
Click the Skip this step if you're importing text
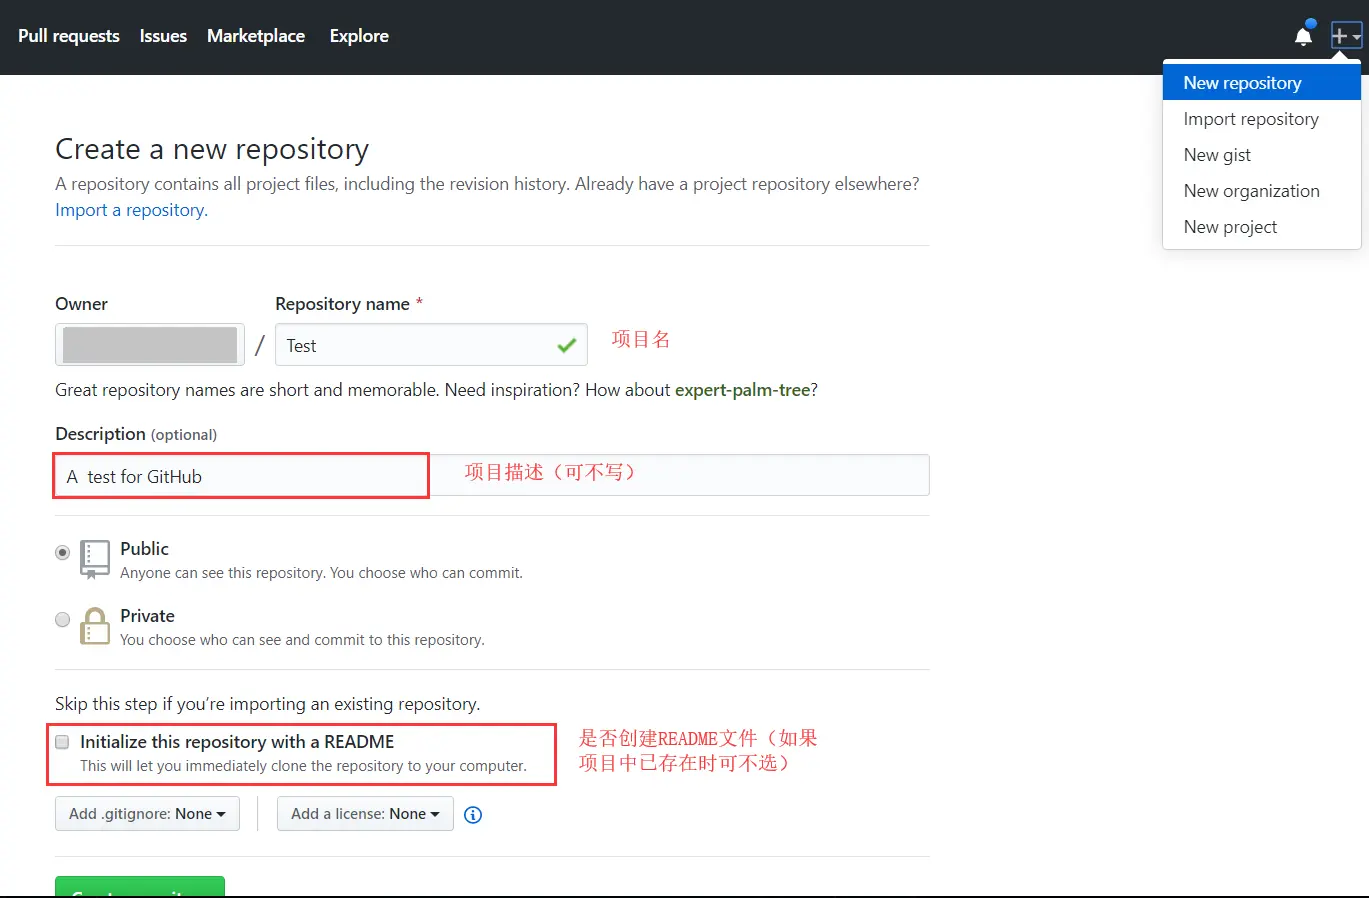[268, 704]
